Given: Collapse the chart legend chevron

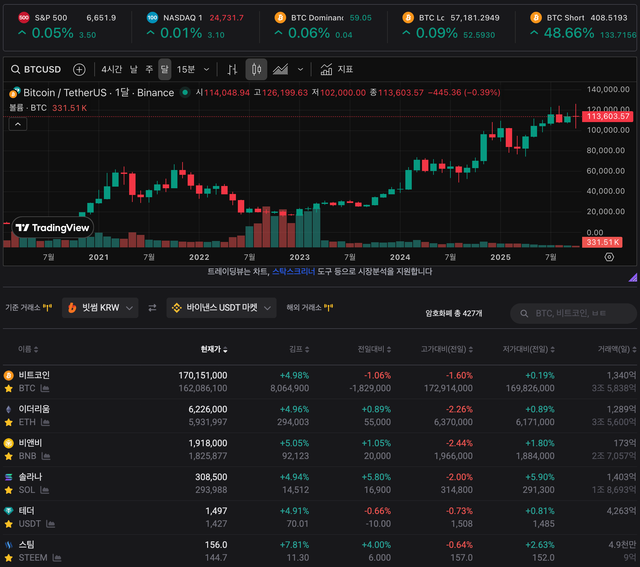Looking at the screenshot, I should point(18,124).
